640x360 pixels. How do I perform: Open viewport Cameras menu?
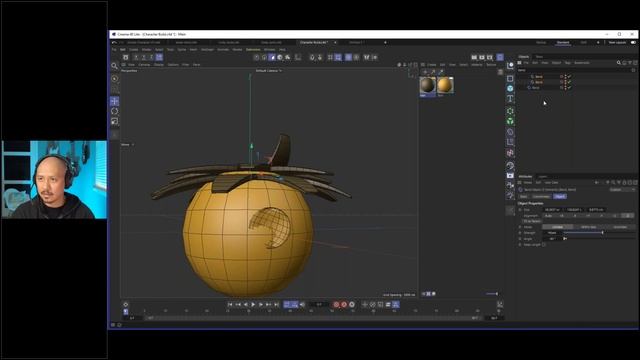coord(144,64)
